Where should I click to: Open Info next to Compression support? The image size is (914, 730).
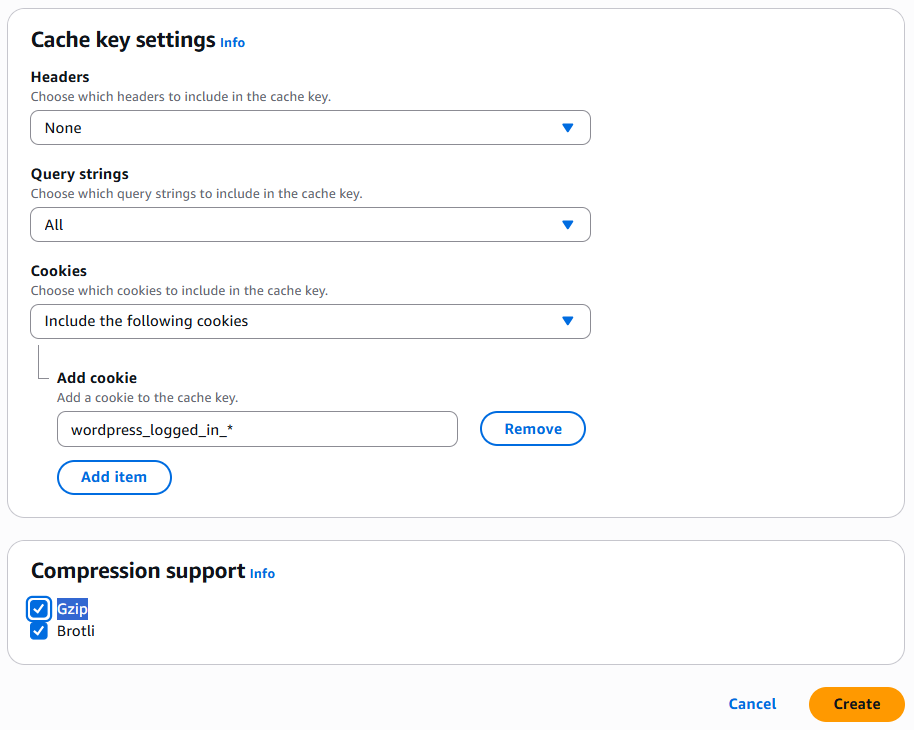click(x=262, y=574)
